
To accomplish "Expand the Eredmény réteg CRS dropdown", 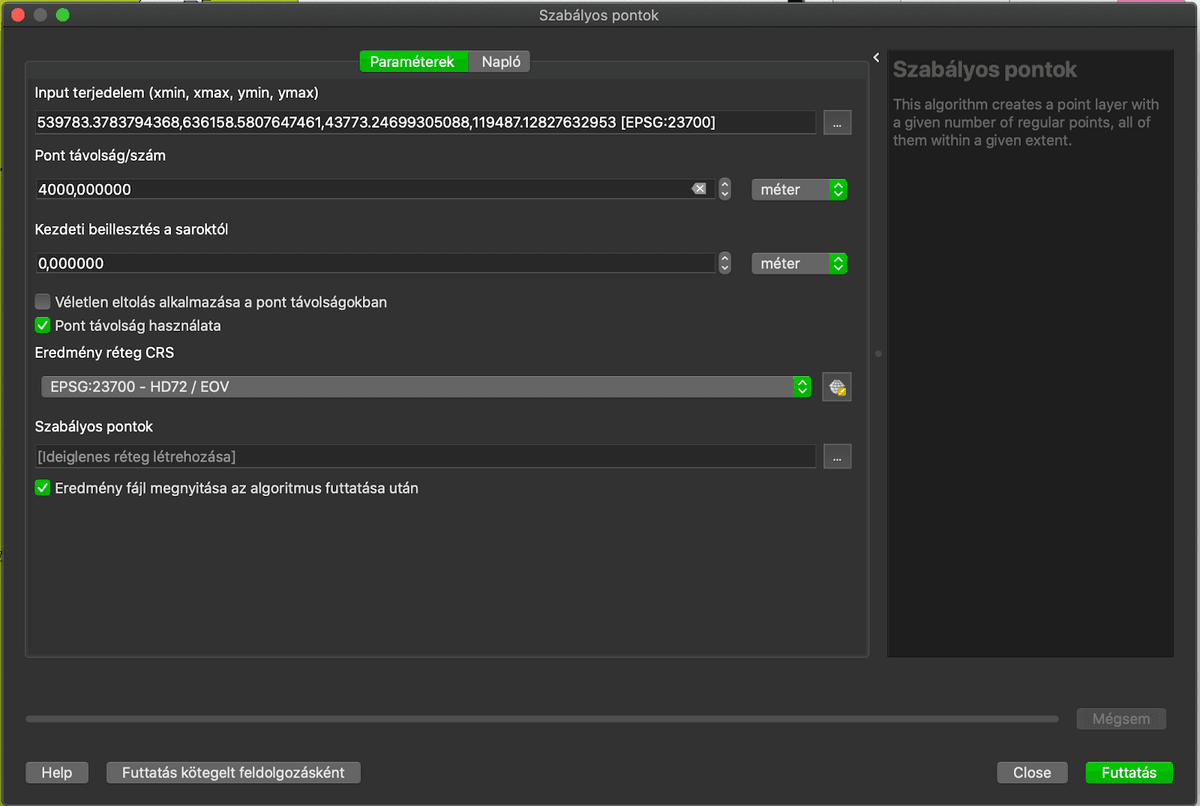I will pyautogui.click(x=425, y=387).
